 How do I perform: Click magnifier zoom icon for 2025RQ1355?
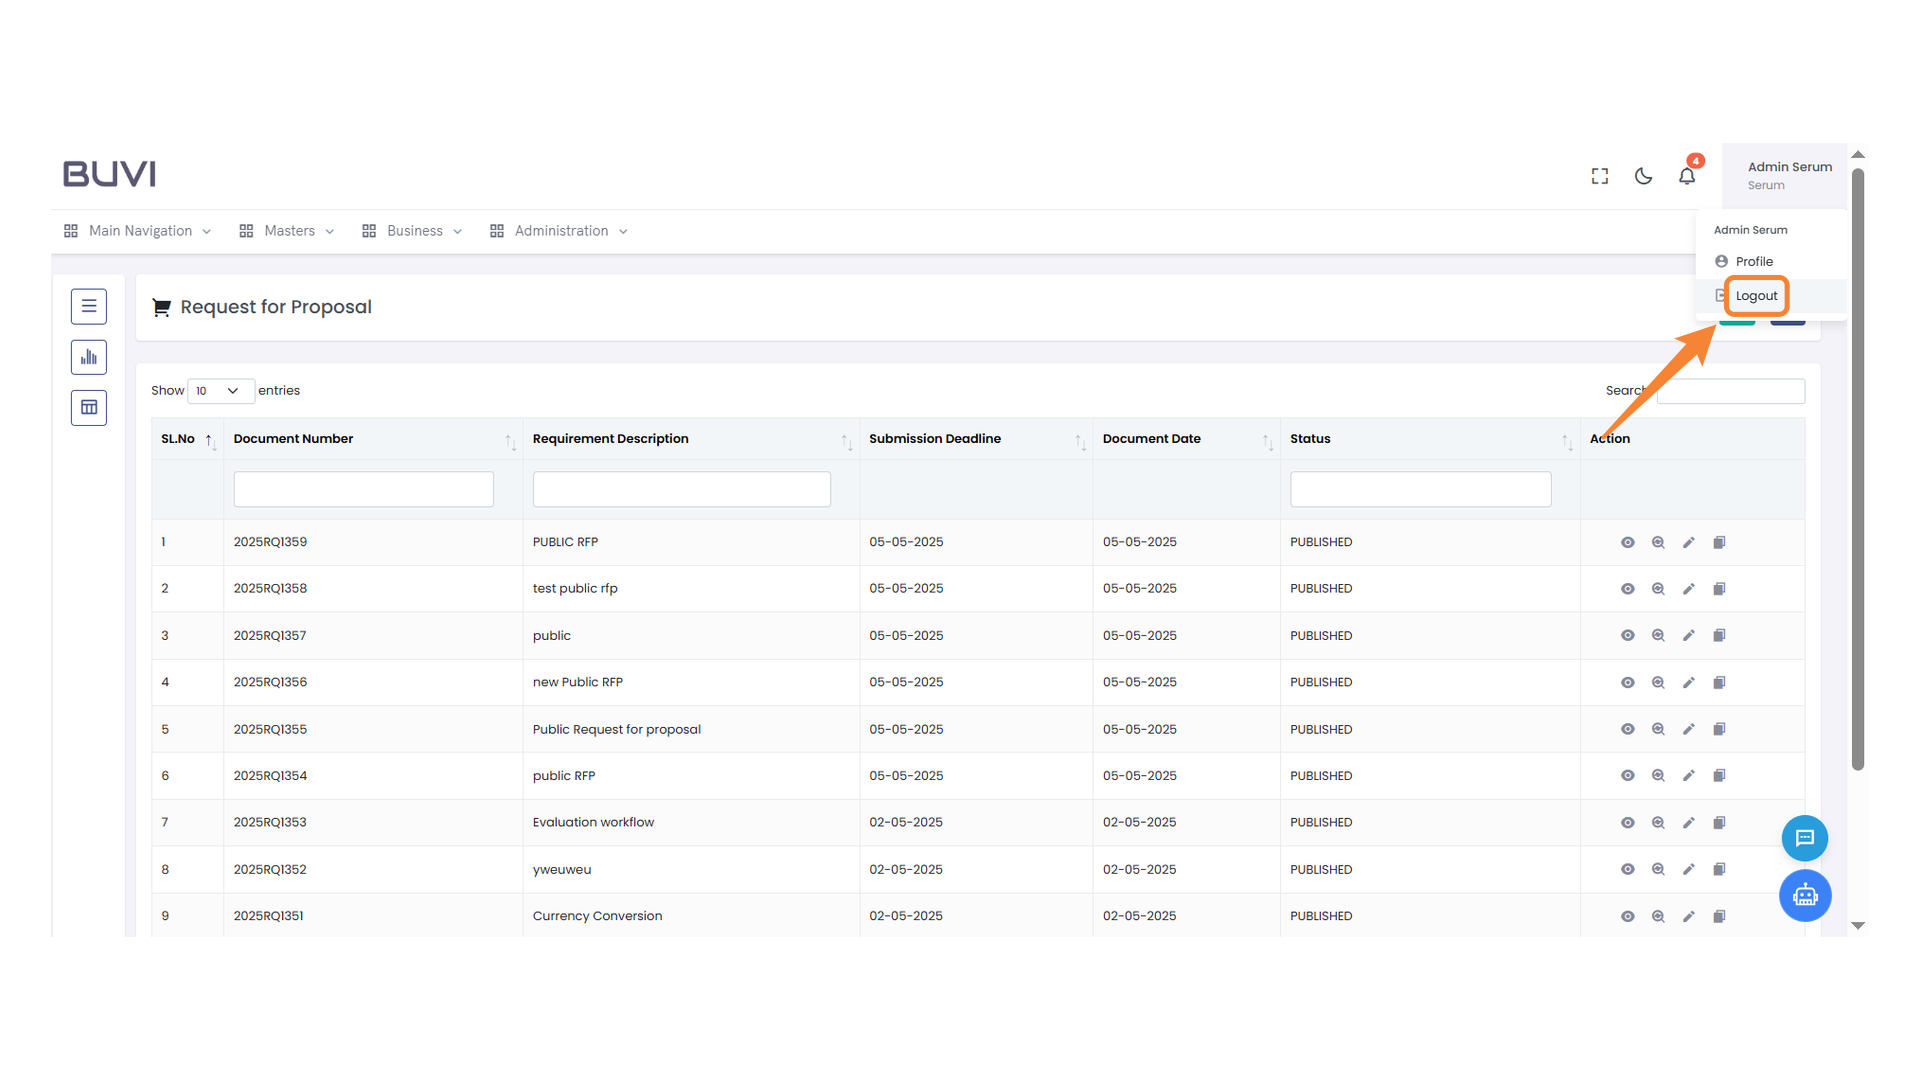[x=1658, y=729]
